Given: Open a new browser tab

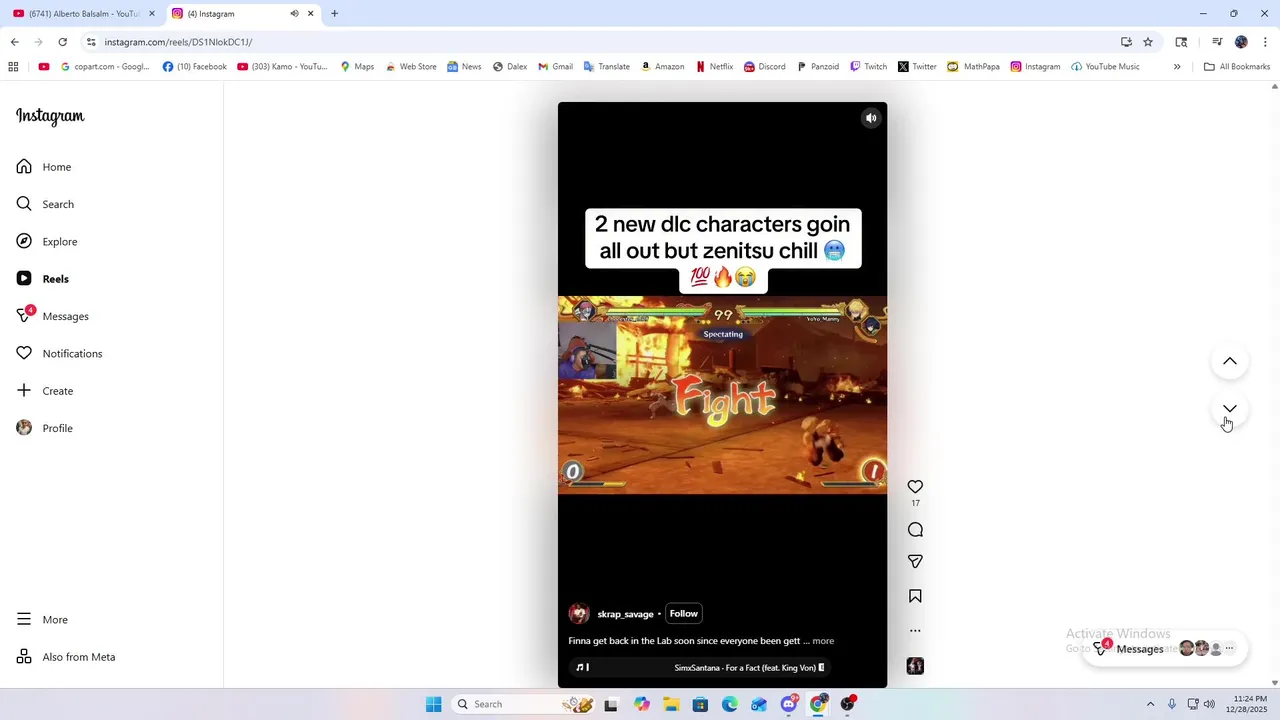Looking at the screenshot, I should click(x=334, y=14).
